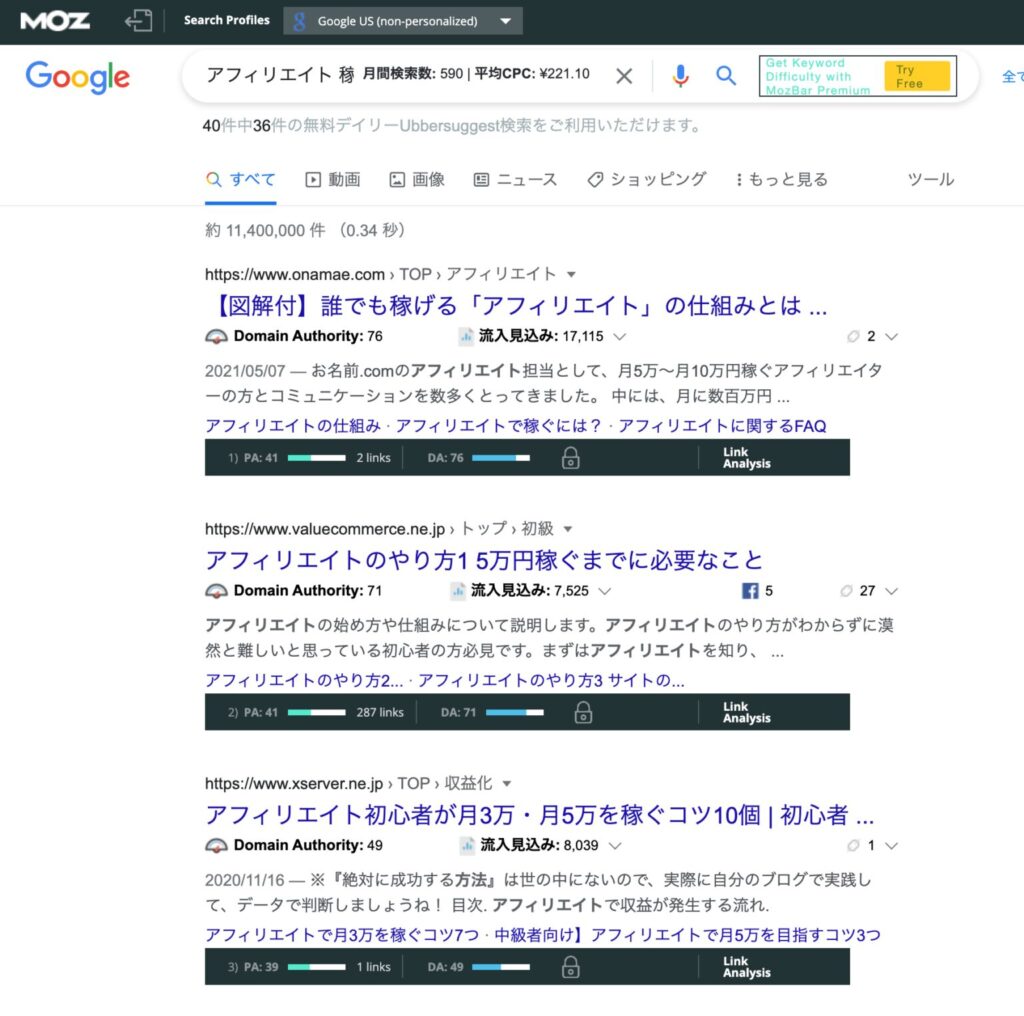Expand the 流入見込み 8,039 chevron
1024x1016 pixels.
(615, 846)
